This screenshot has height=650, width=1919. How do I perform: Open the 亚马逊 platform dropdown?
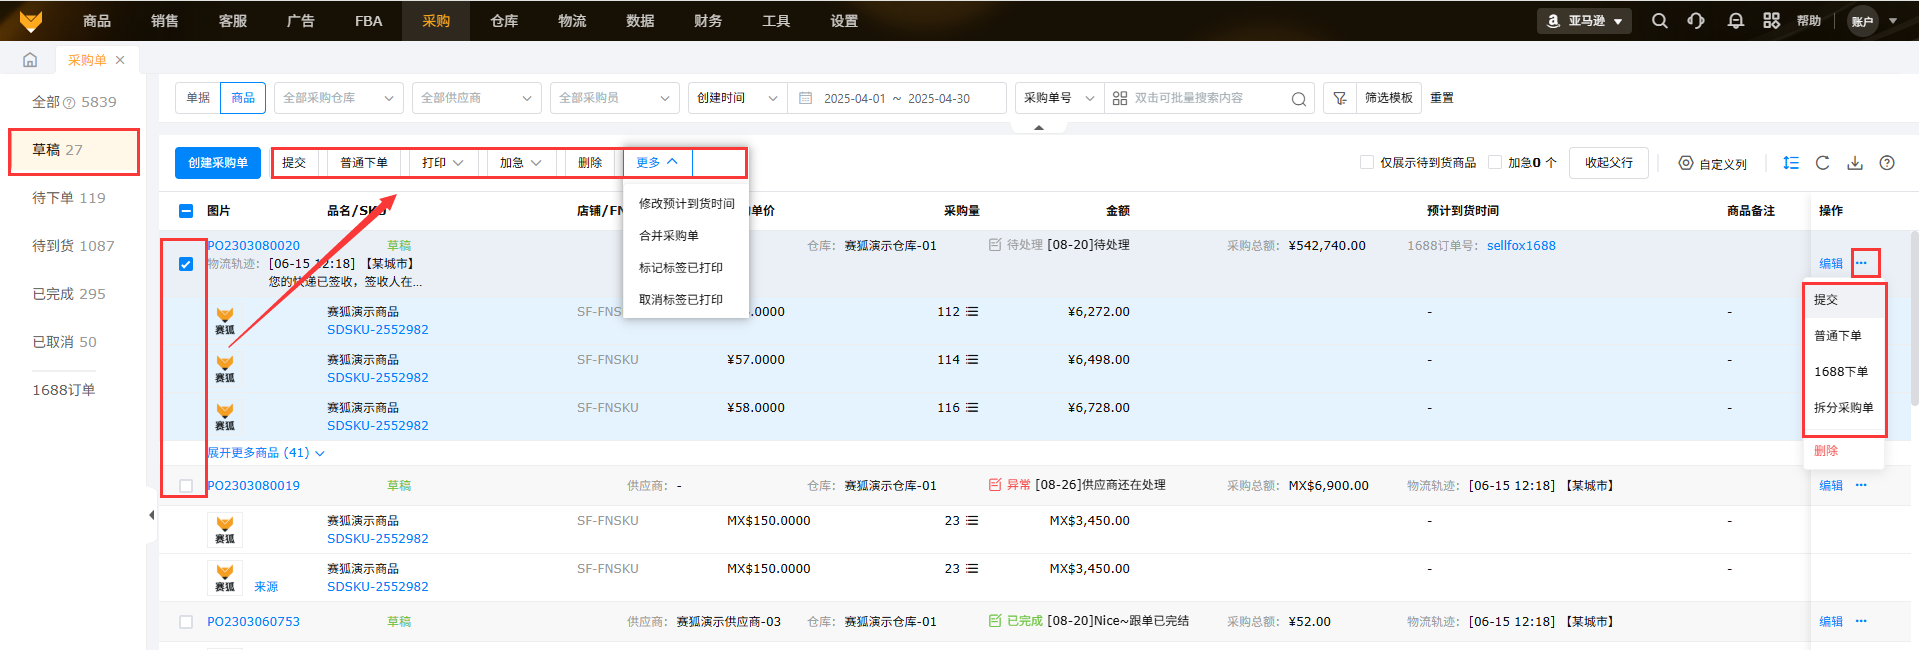coord(1584,21)
